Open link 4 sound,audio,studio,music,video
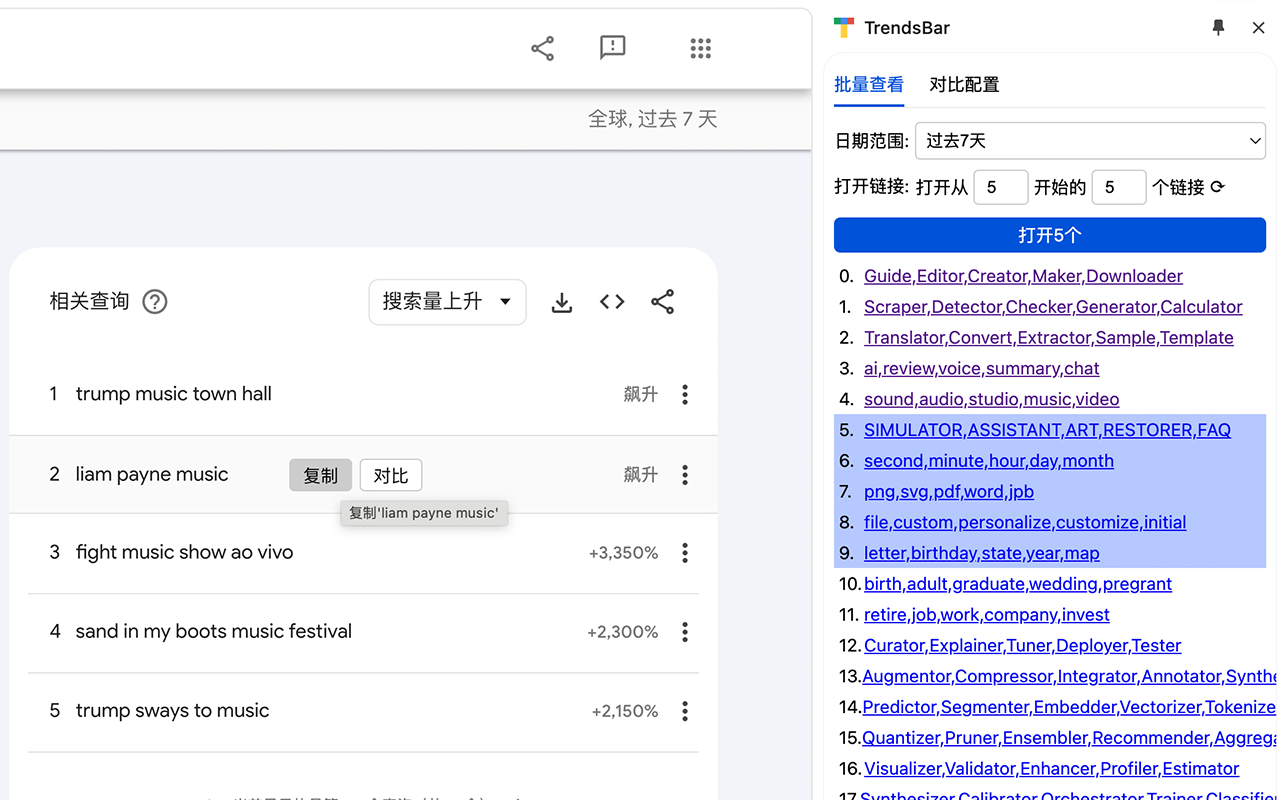 991,400
